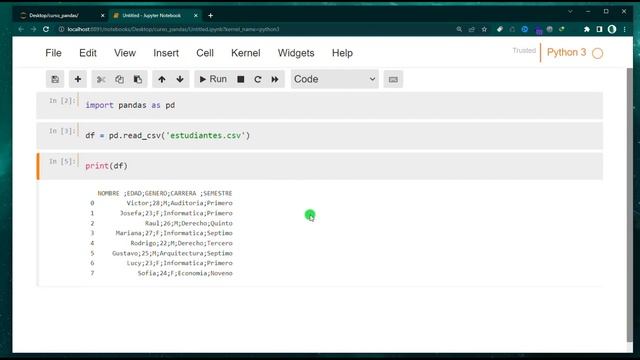This screenshot has width=640, height=360.
Task: Open a new browser tab
Action: [210, 16]
